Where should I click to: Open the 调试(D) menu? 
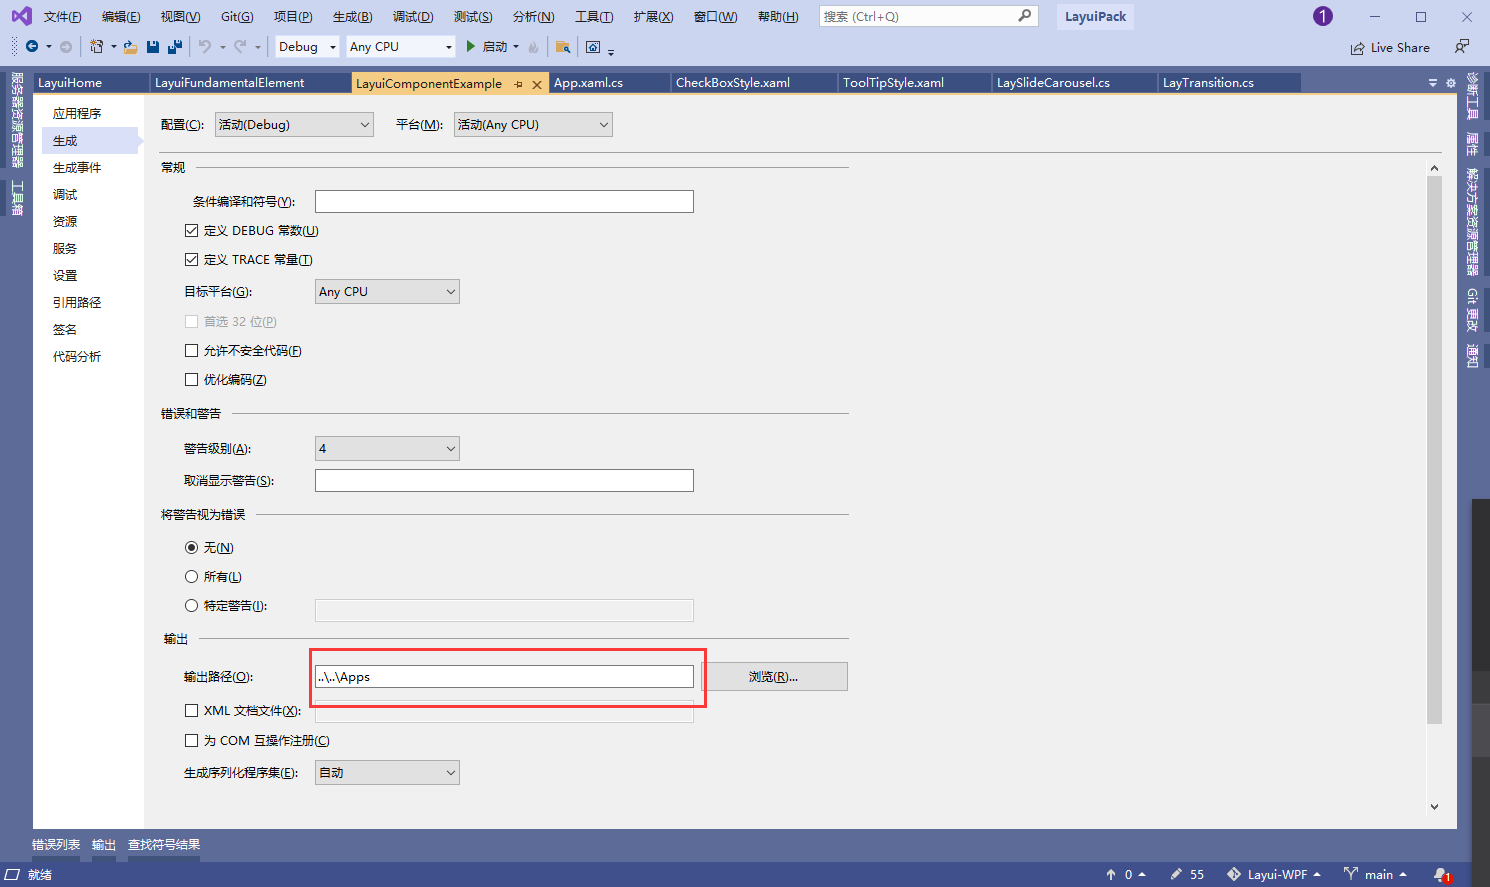(x=413, y=16)
